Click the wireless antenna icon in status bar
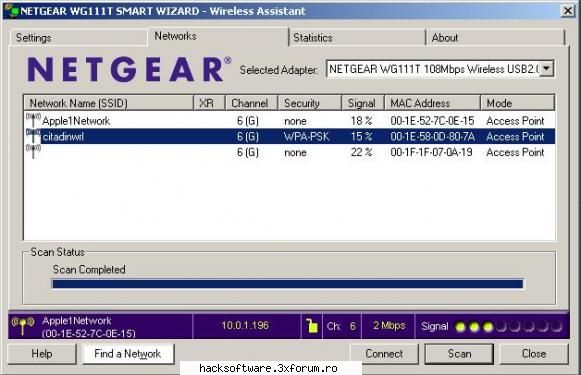Viewport: 581px width, 375px height. point(23,326)
